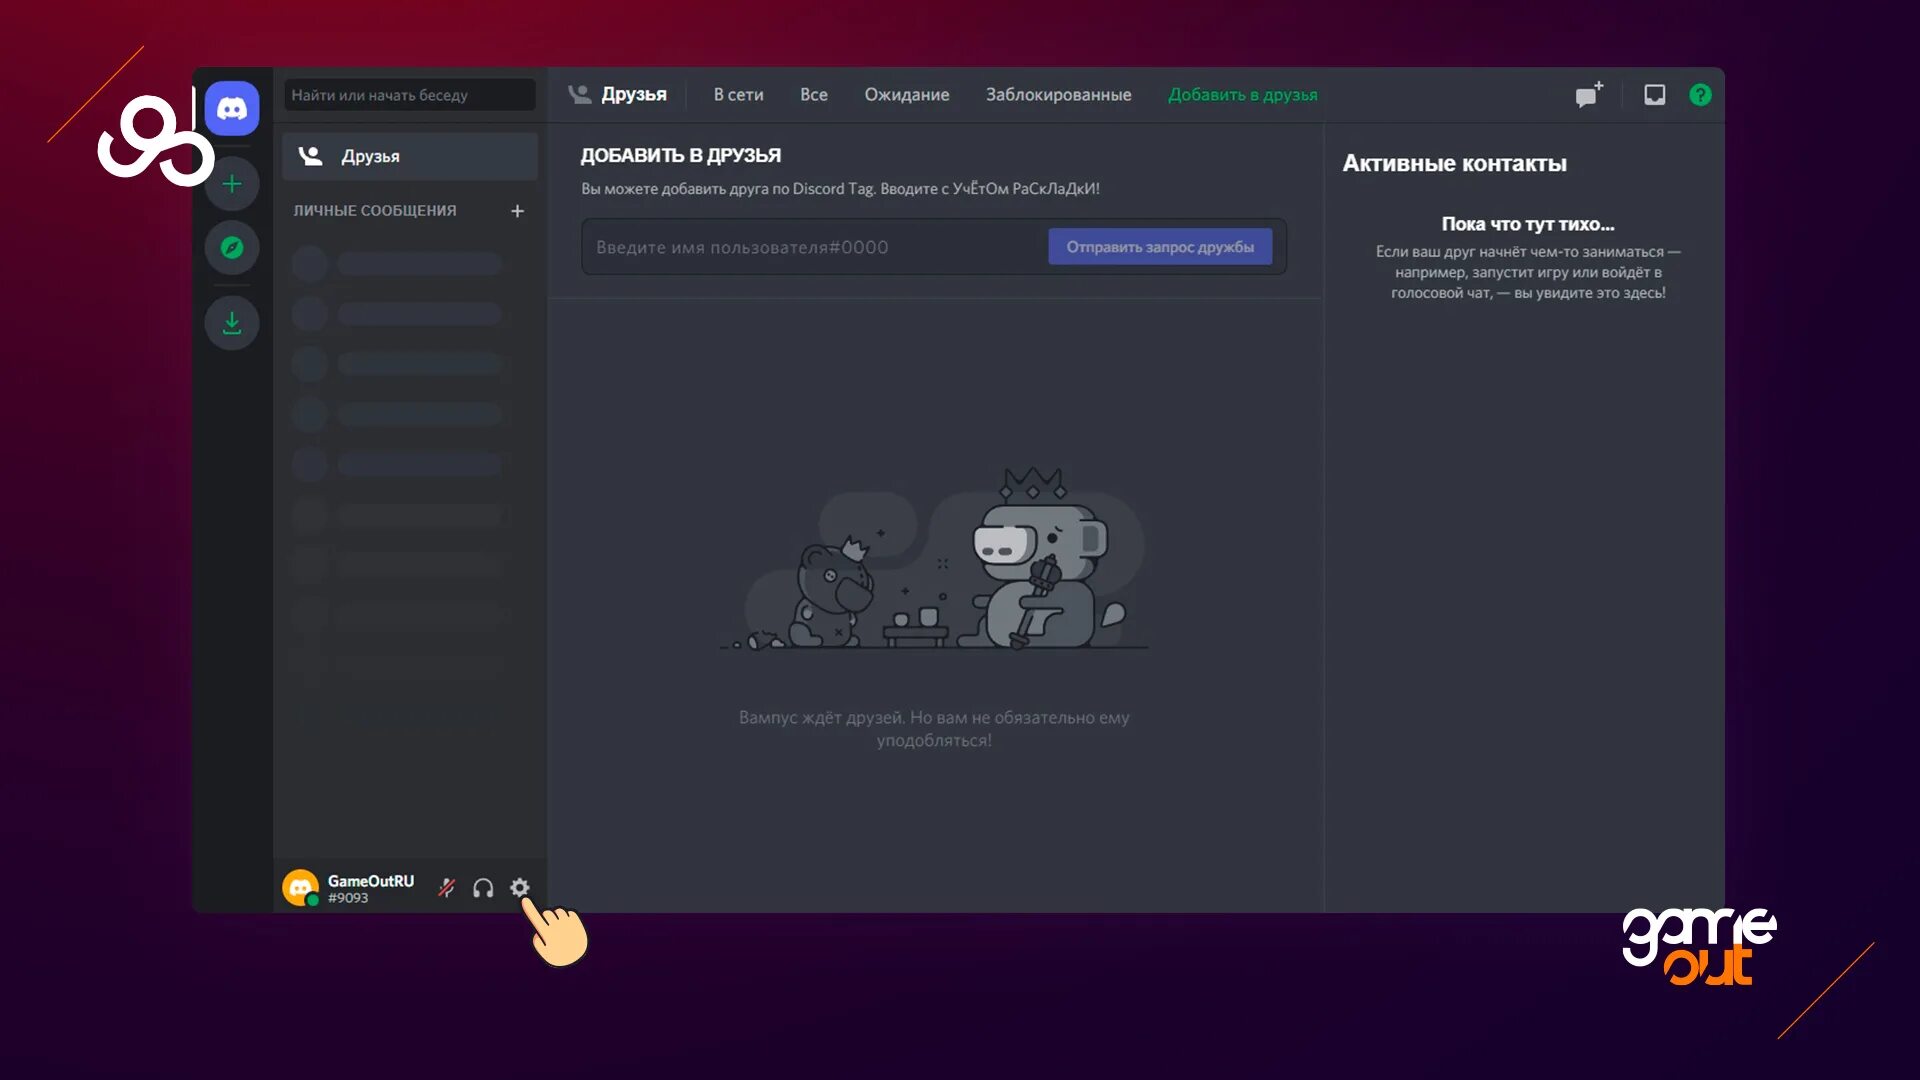Open User Settings gear icon

click(519, 887)
